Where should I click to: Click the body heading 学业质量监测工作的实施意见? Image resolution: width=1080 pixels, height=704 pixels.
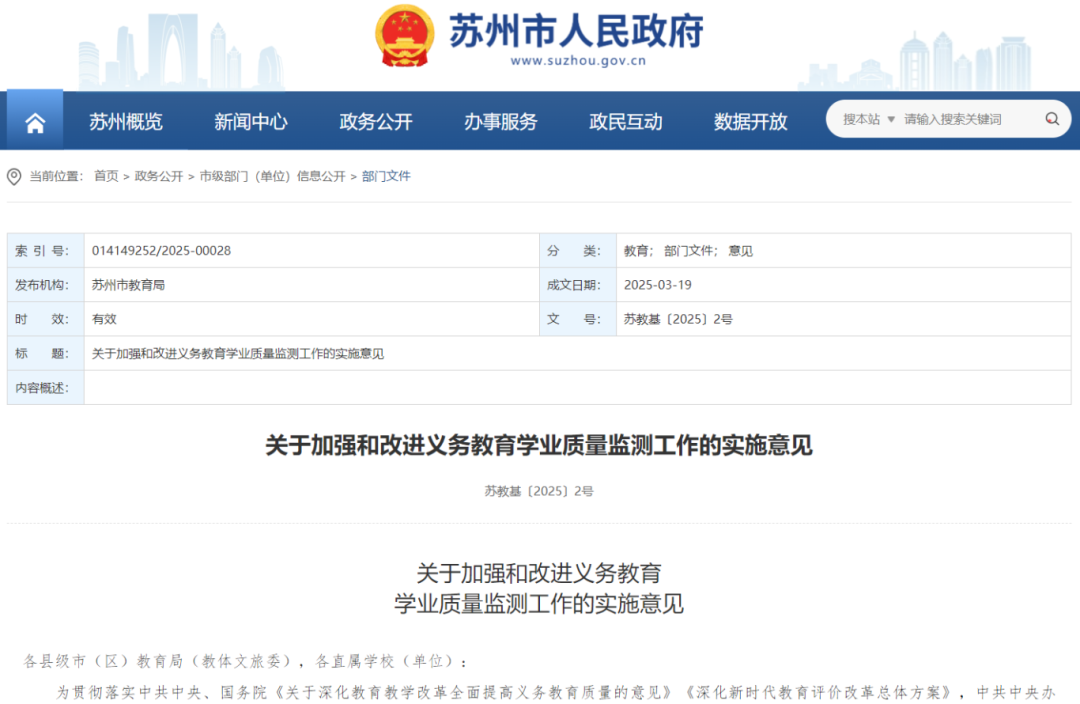coord(539,604)
